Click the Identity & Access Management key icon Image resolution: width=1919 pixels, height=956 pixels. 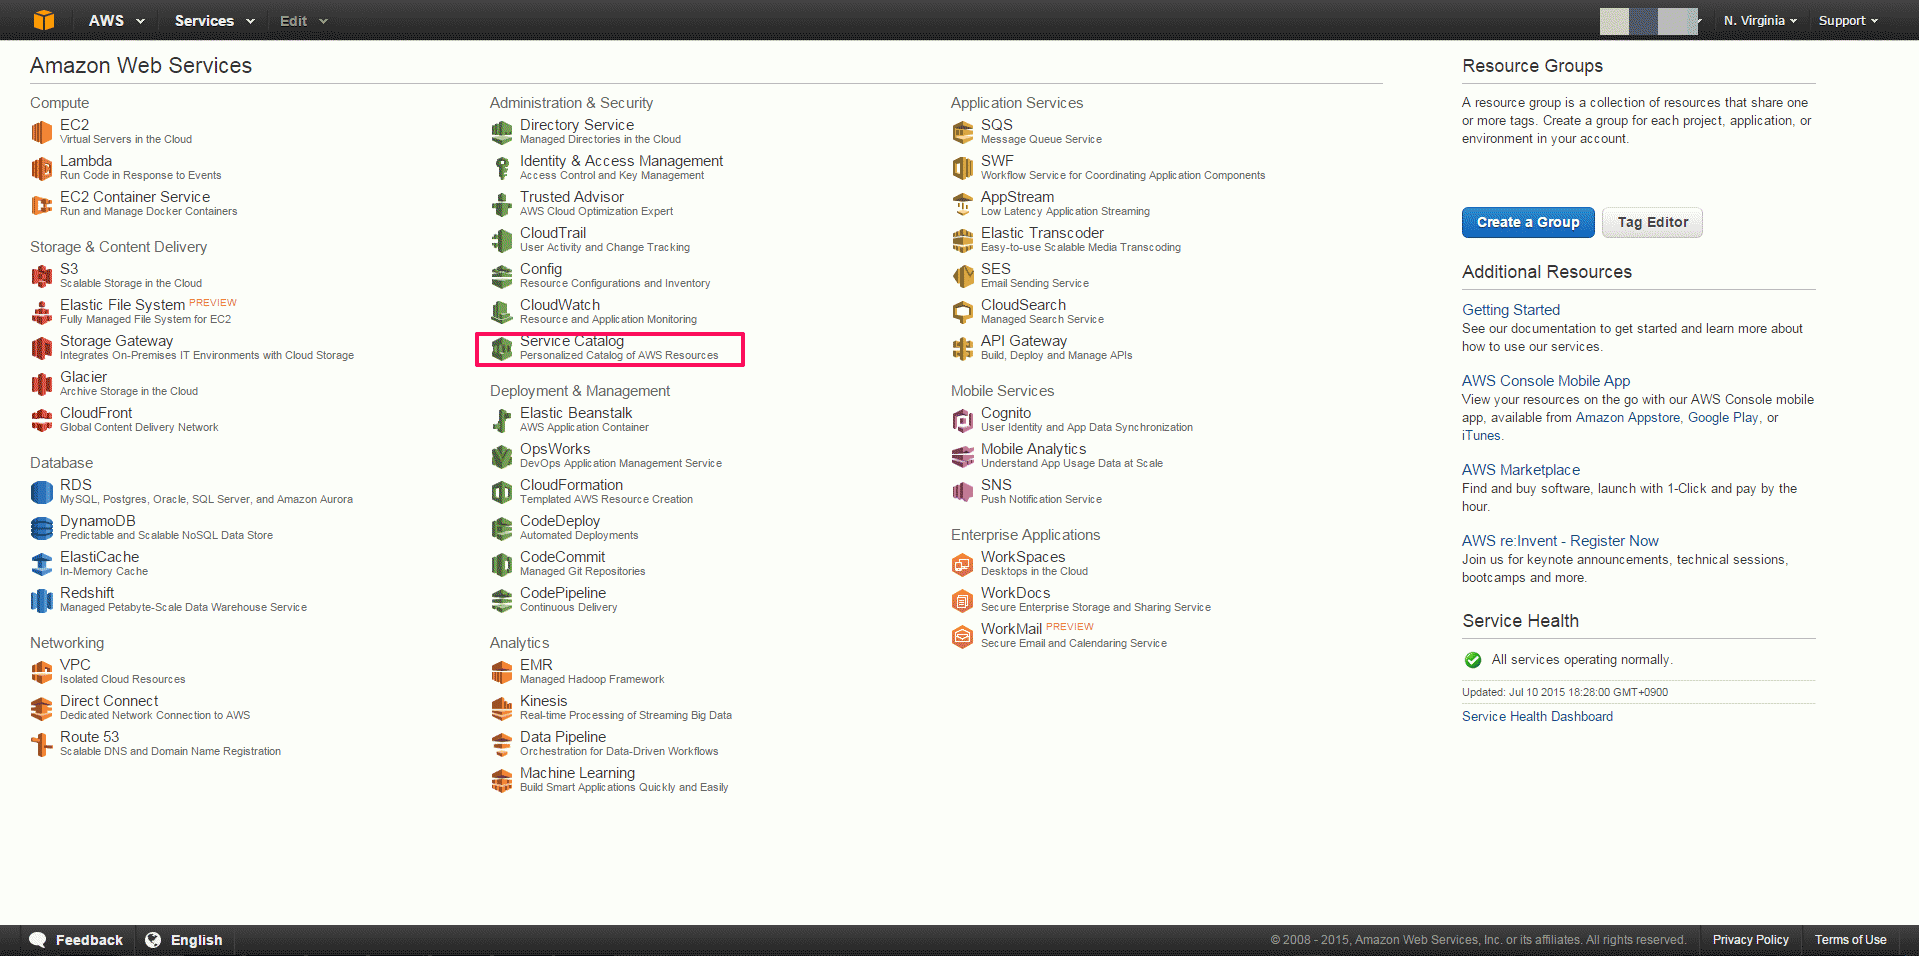pyautogui.click(x=502, y=168)
